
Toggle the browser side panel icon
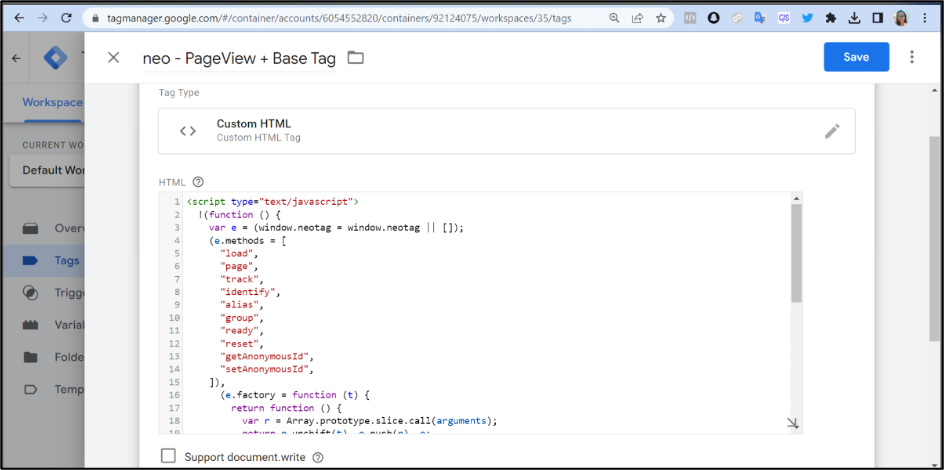878,18
